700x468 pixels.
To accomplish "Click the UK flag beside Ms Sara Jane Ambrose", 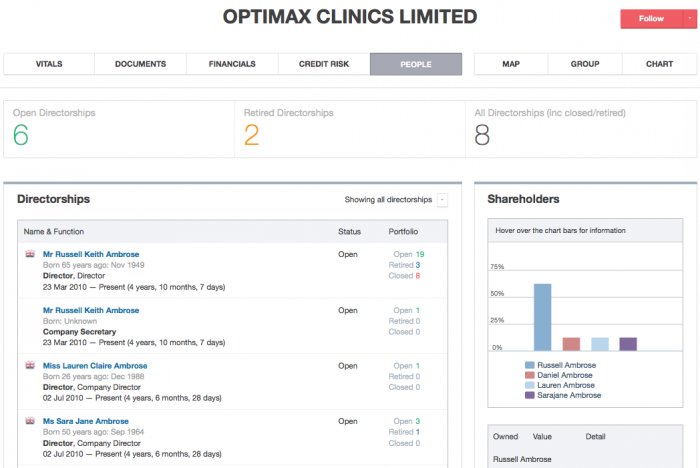I will click(30, 421).
